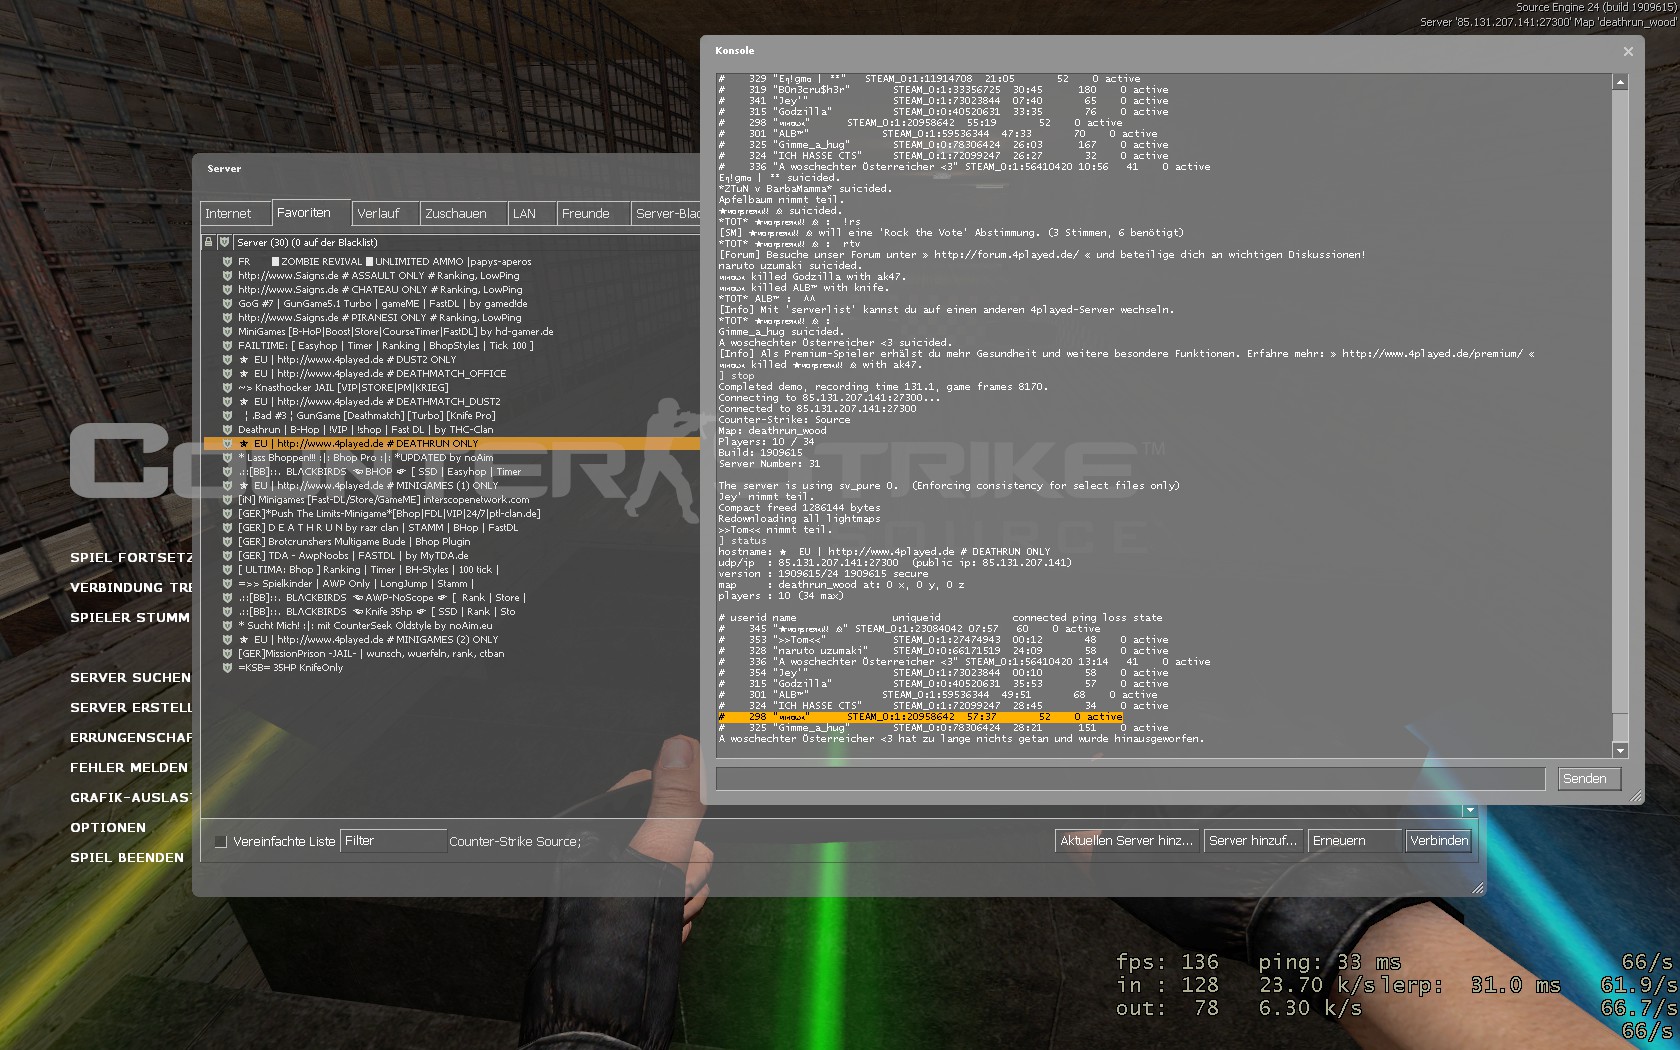Click shield icon beside highlighted DEATHRUN ONLY server

[x=227, y=443]
